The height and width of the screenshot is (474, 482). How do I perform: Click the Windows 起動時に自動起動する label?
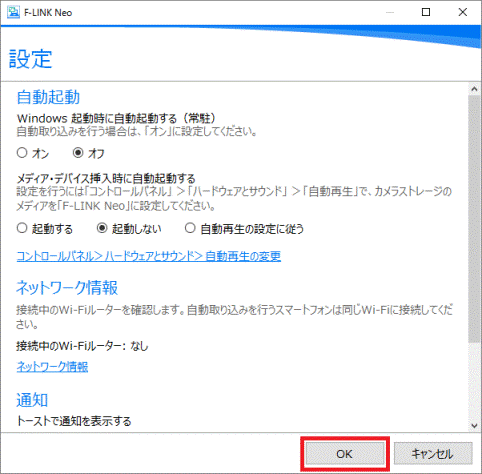(x=117, y=118)
